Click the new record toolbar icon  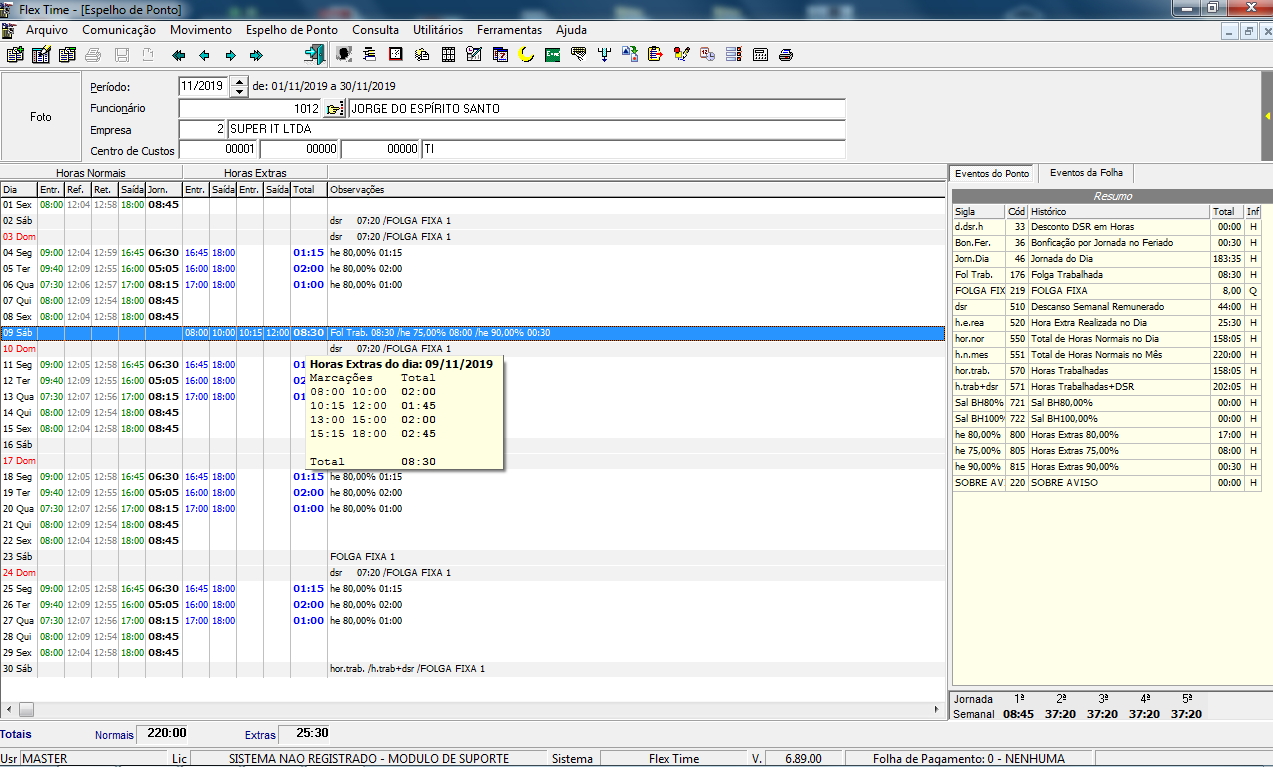point(15,55)
